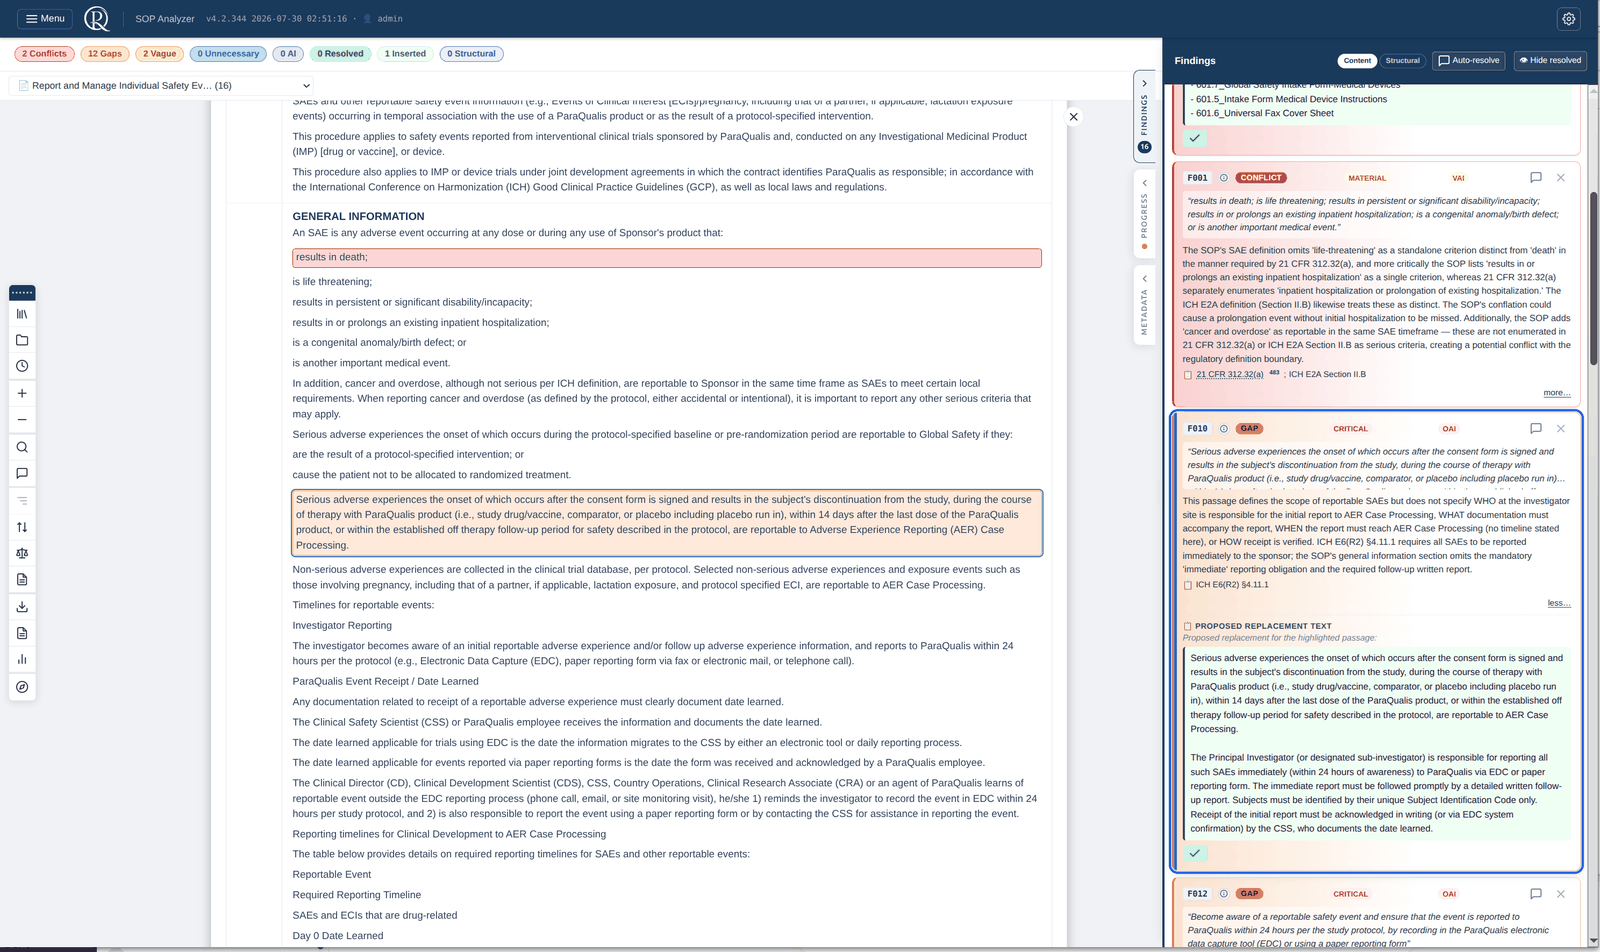This screenshot has height=952, width=1600.
Task: Click the filter lines icon in left toolbar
Action: point(22,500)
